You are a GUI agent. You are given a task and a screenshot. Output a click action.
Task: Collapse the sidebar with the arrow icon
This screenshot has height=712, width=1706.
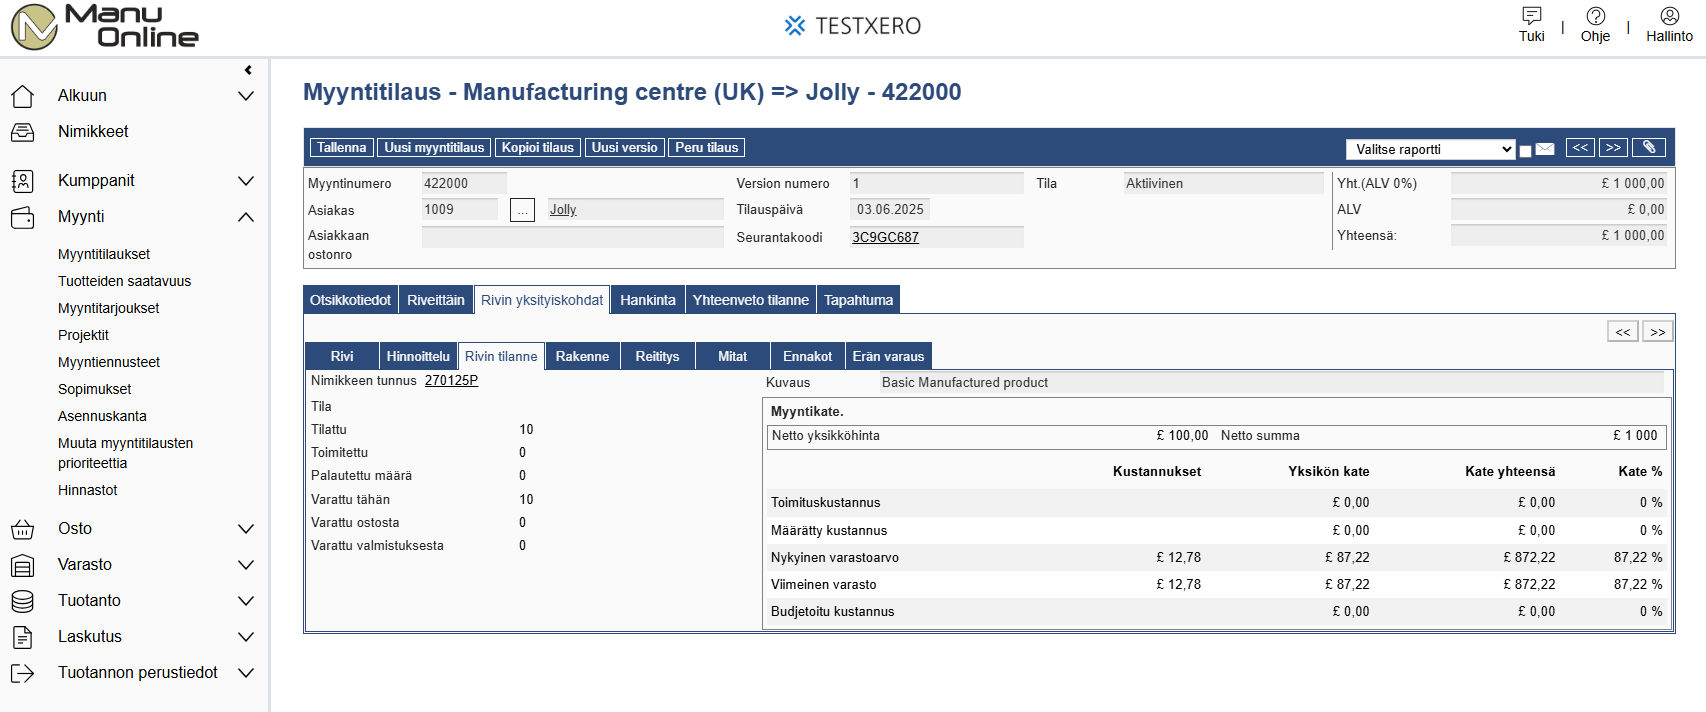[248, 70]
